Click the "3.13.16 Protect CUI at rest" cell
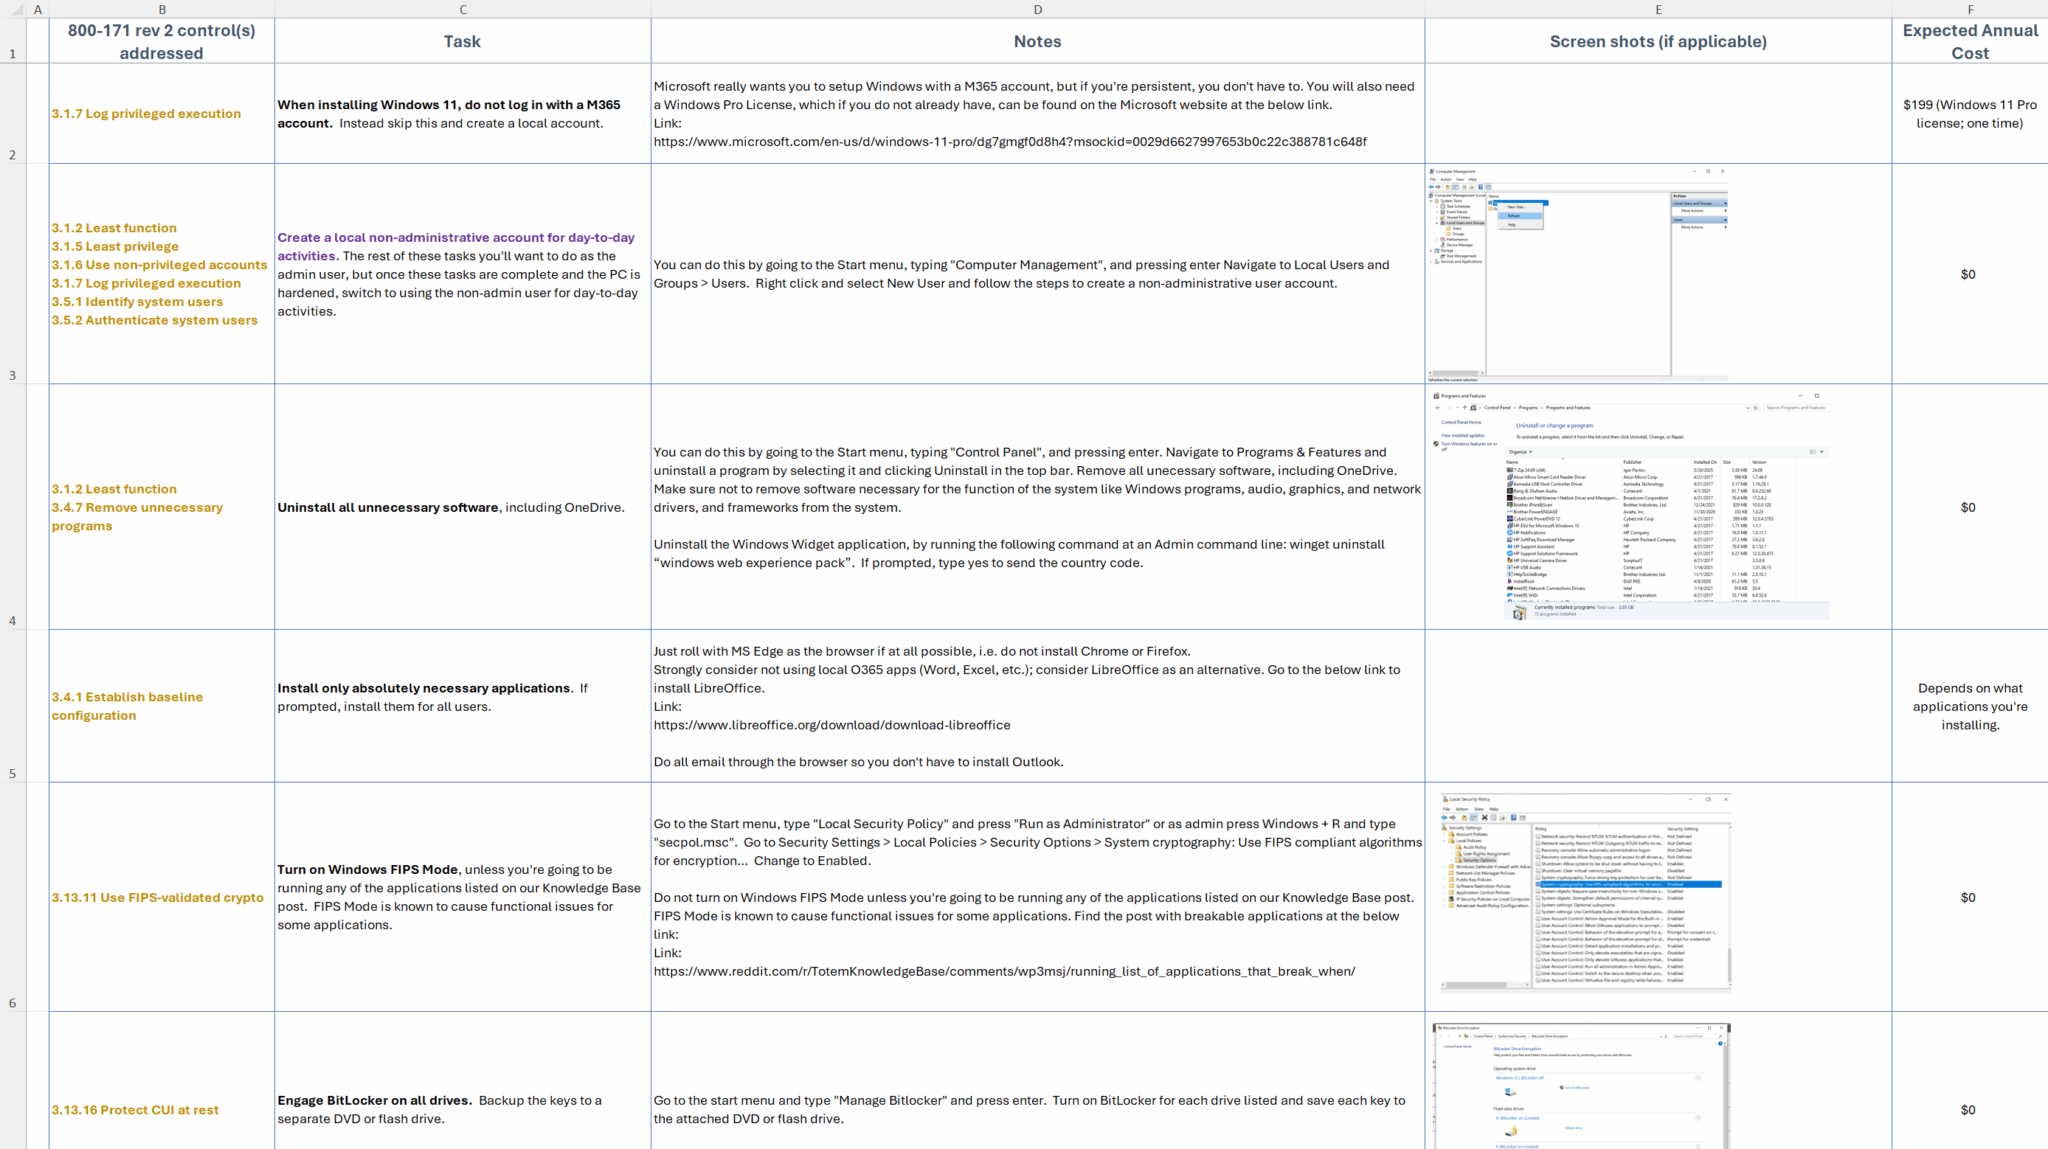2048x1149 pixels. click(135, 1110)
